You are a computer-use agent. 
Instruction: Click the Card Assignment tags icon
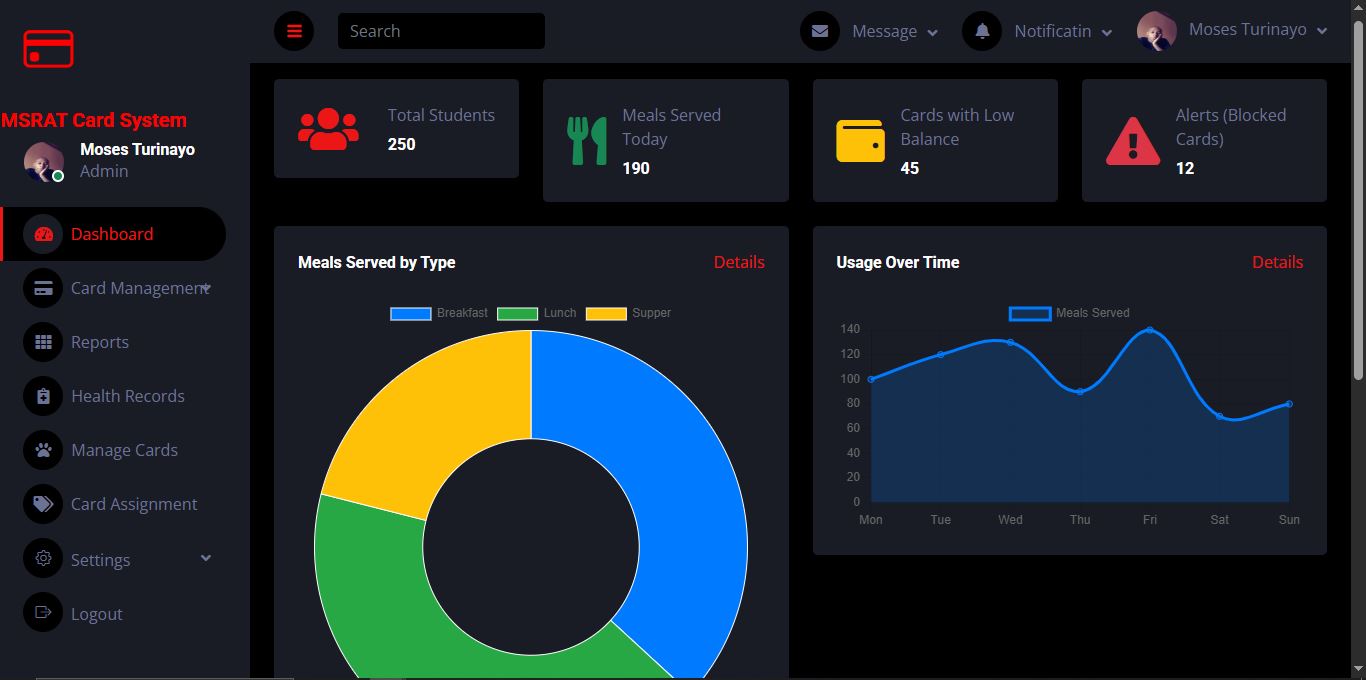(x=43, y=504)
